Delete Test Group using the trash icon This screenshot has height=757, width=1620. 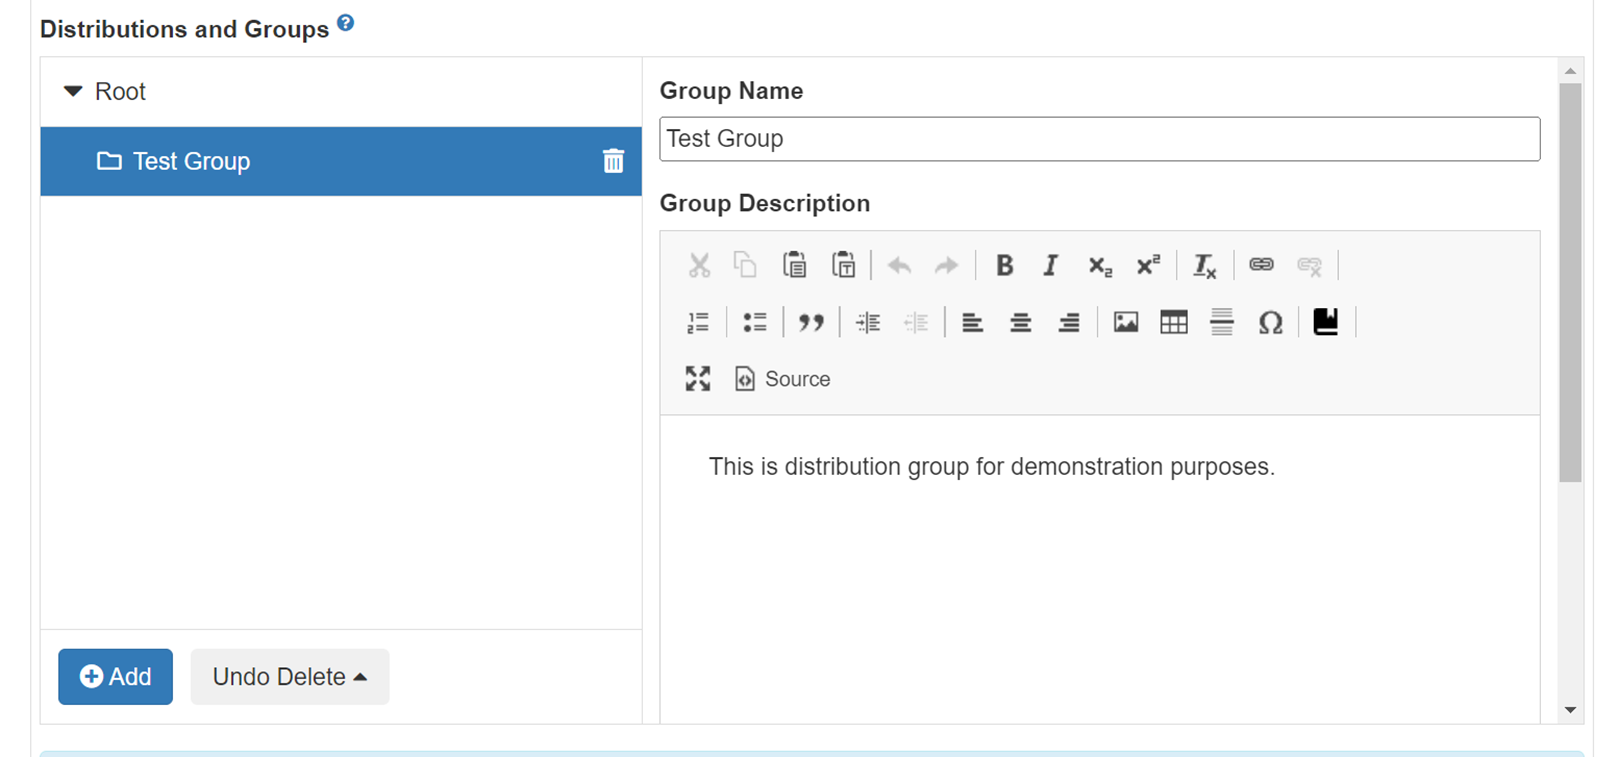click(x=613, y=161)
